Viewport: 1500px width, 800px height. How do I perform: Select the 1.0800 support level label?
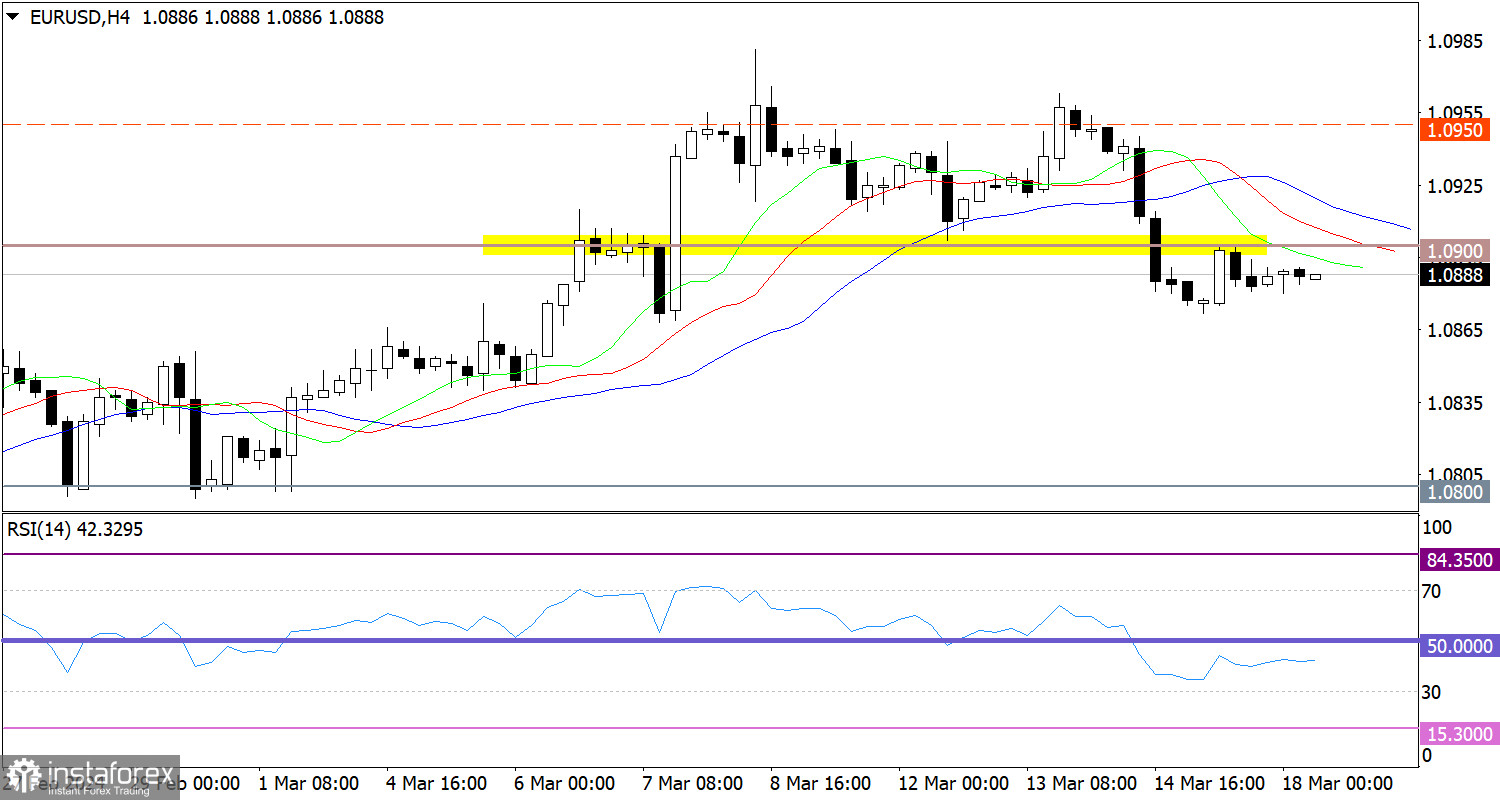coord(1457,491)
